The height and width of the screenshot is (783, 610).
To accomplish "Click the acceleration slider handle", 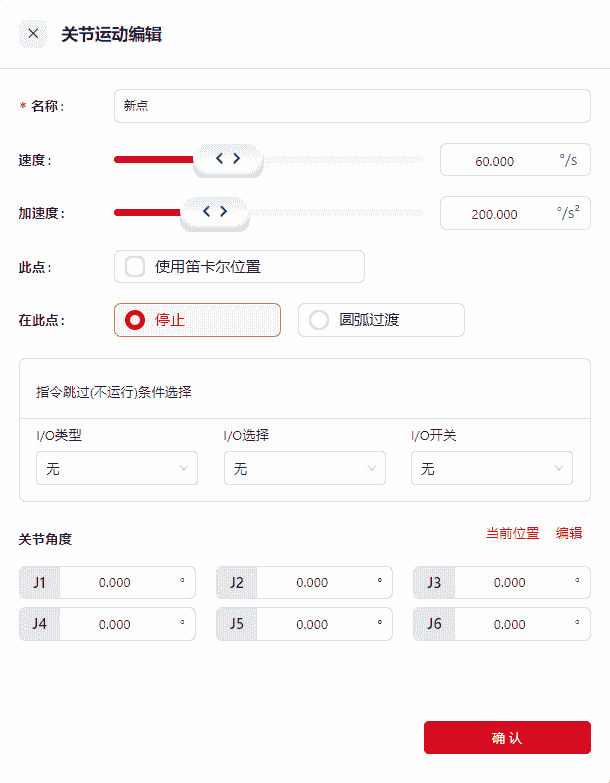I will [x=215, y=211].
